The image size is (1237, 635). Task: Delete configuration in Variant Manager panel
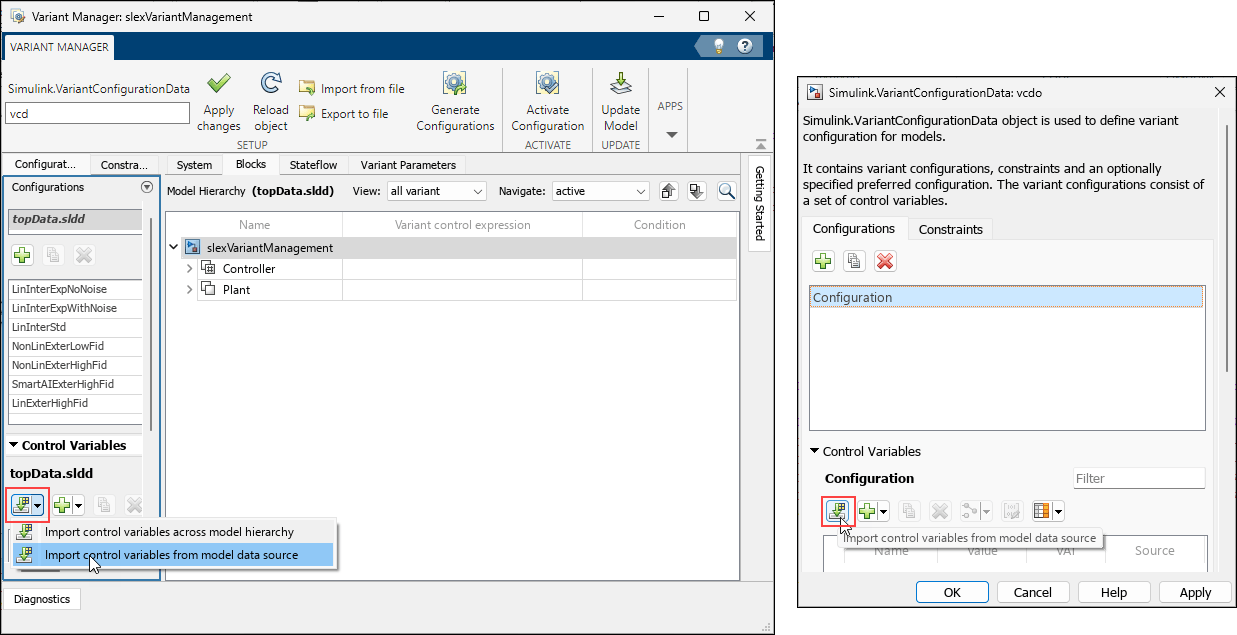pos(84,255)
